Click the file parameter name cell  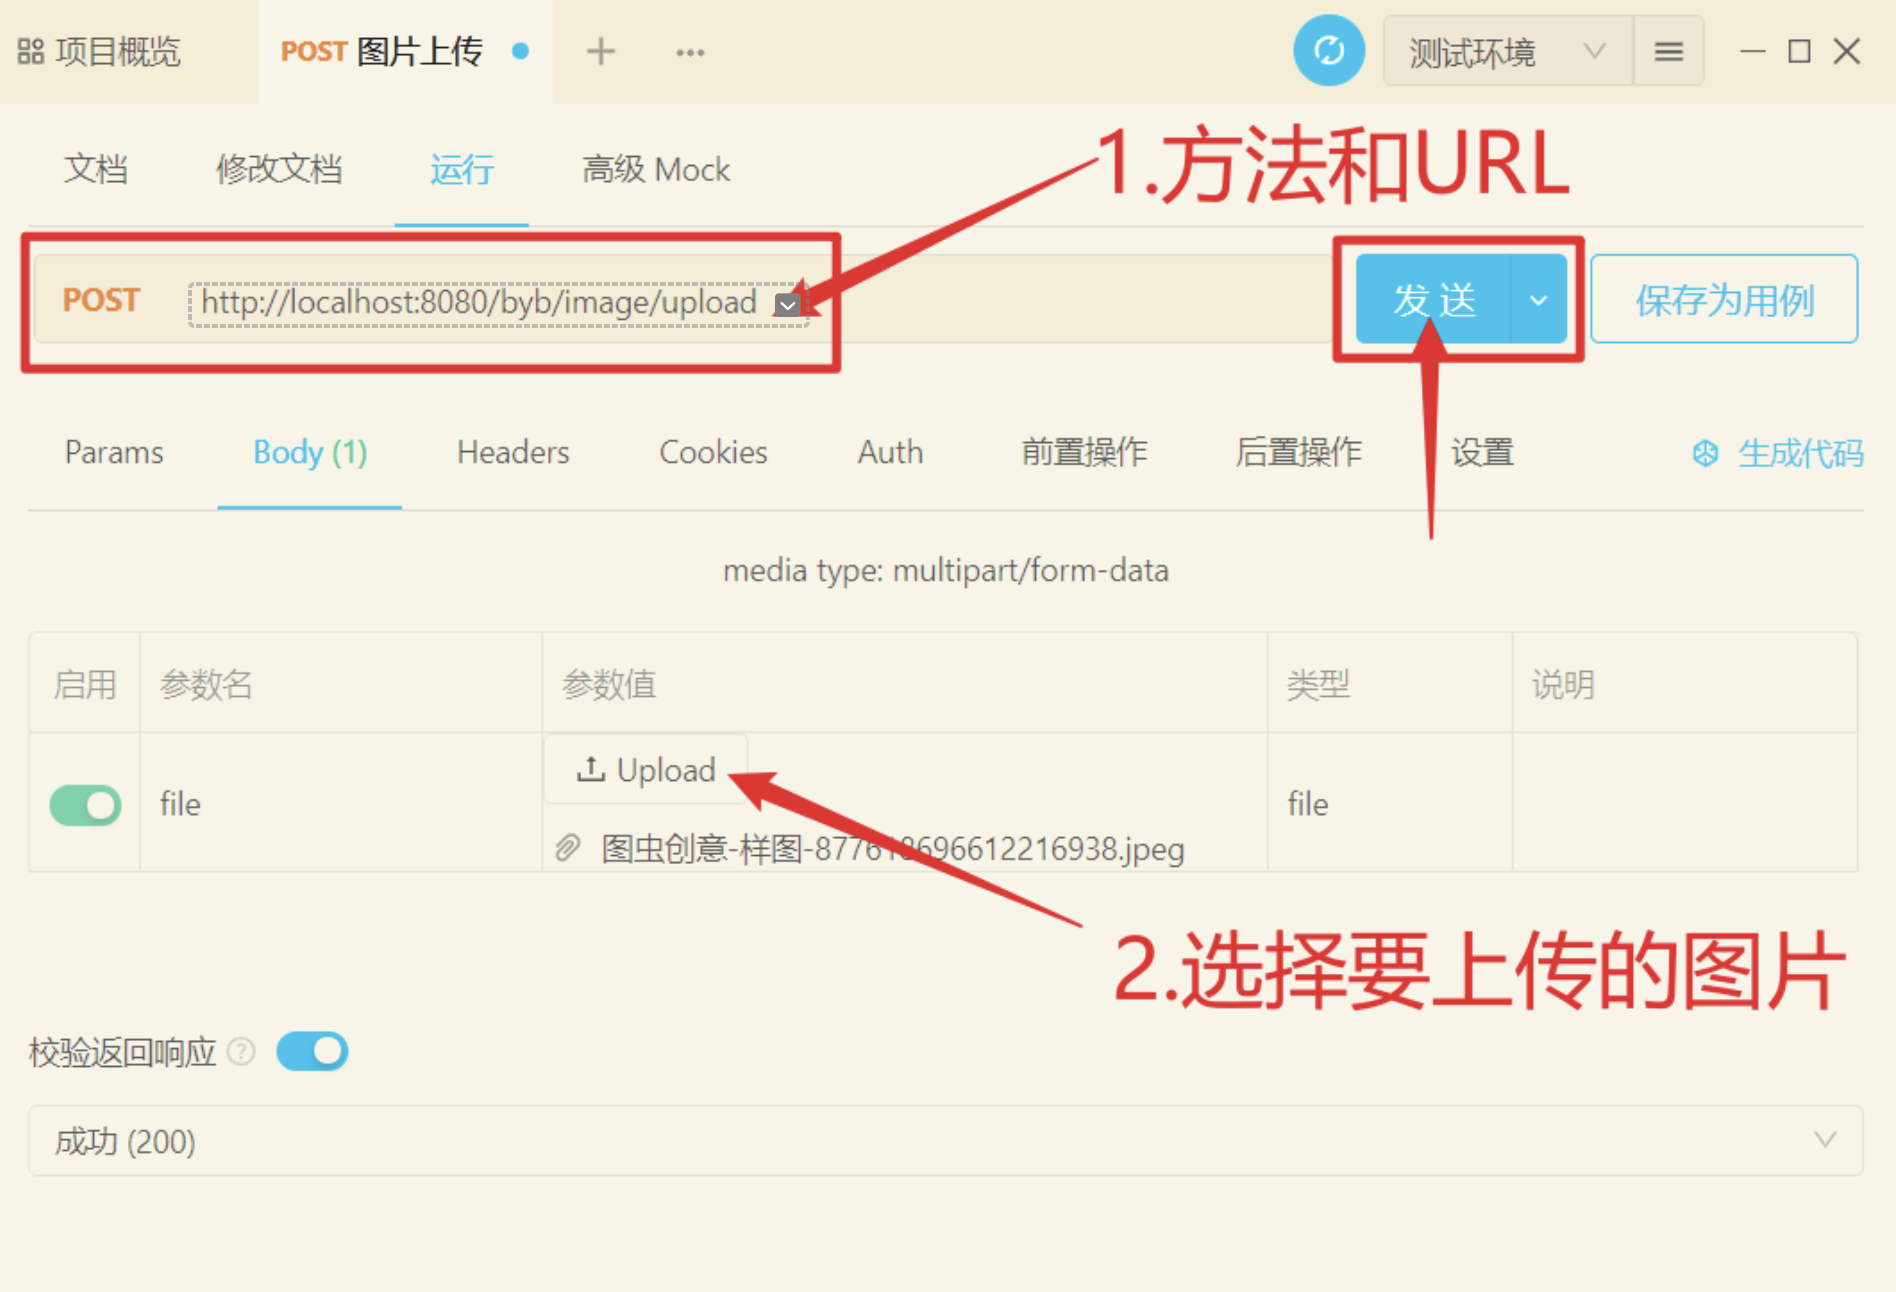[341, 803]
